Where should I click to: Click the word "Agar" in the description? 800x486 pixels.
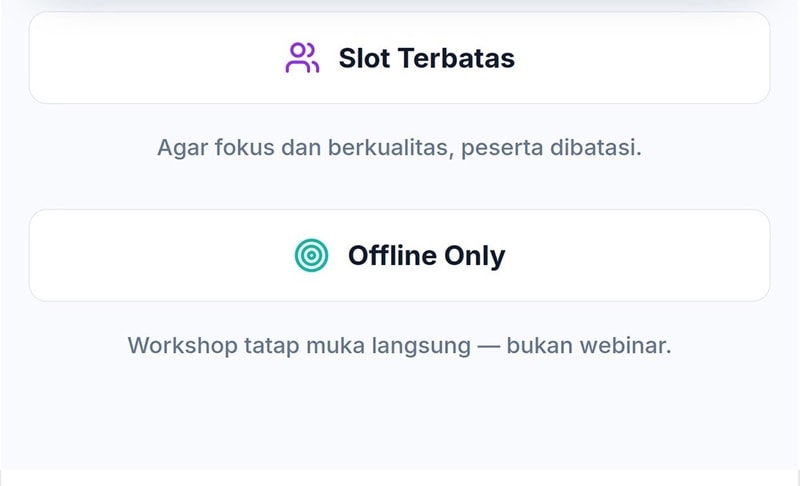point(180,148)
